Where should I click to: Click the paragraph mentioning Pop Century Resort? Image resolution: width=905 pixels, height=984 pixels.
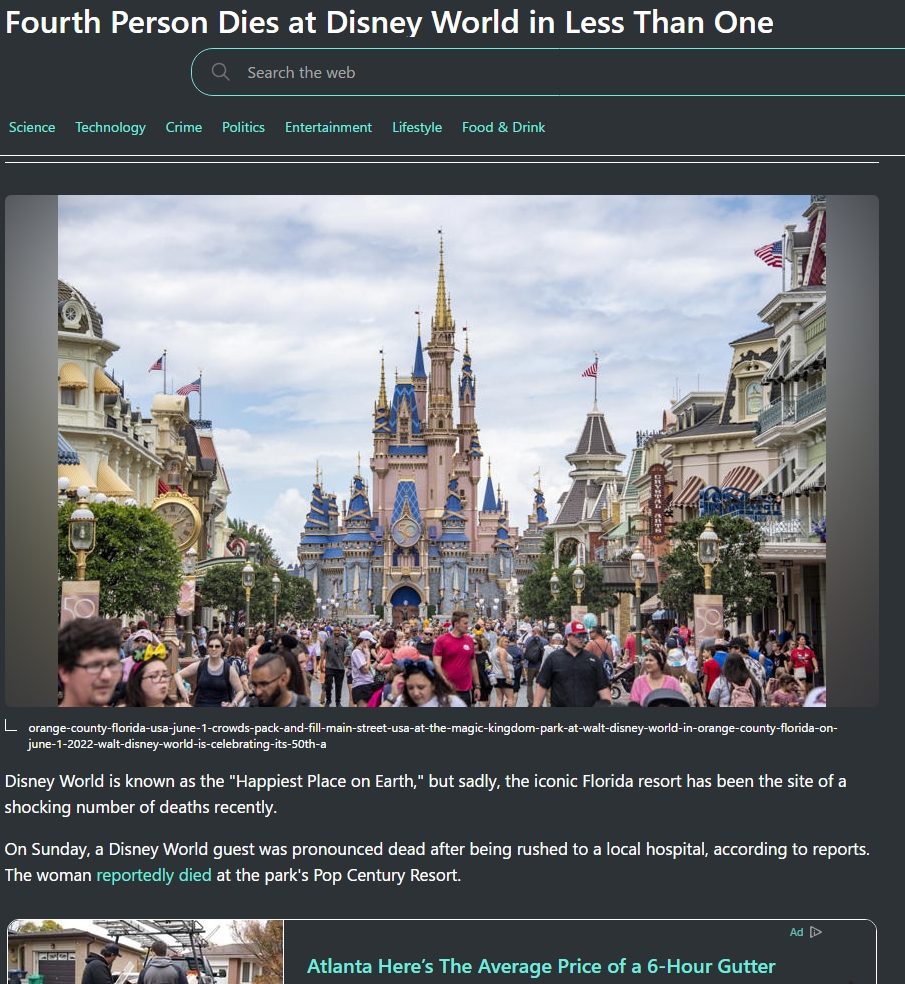click(x=437, y=862)
